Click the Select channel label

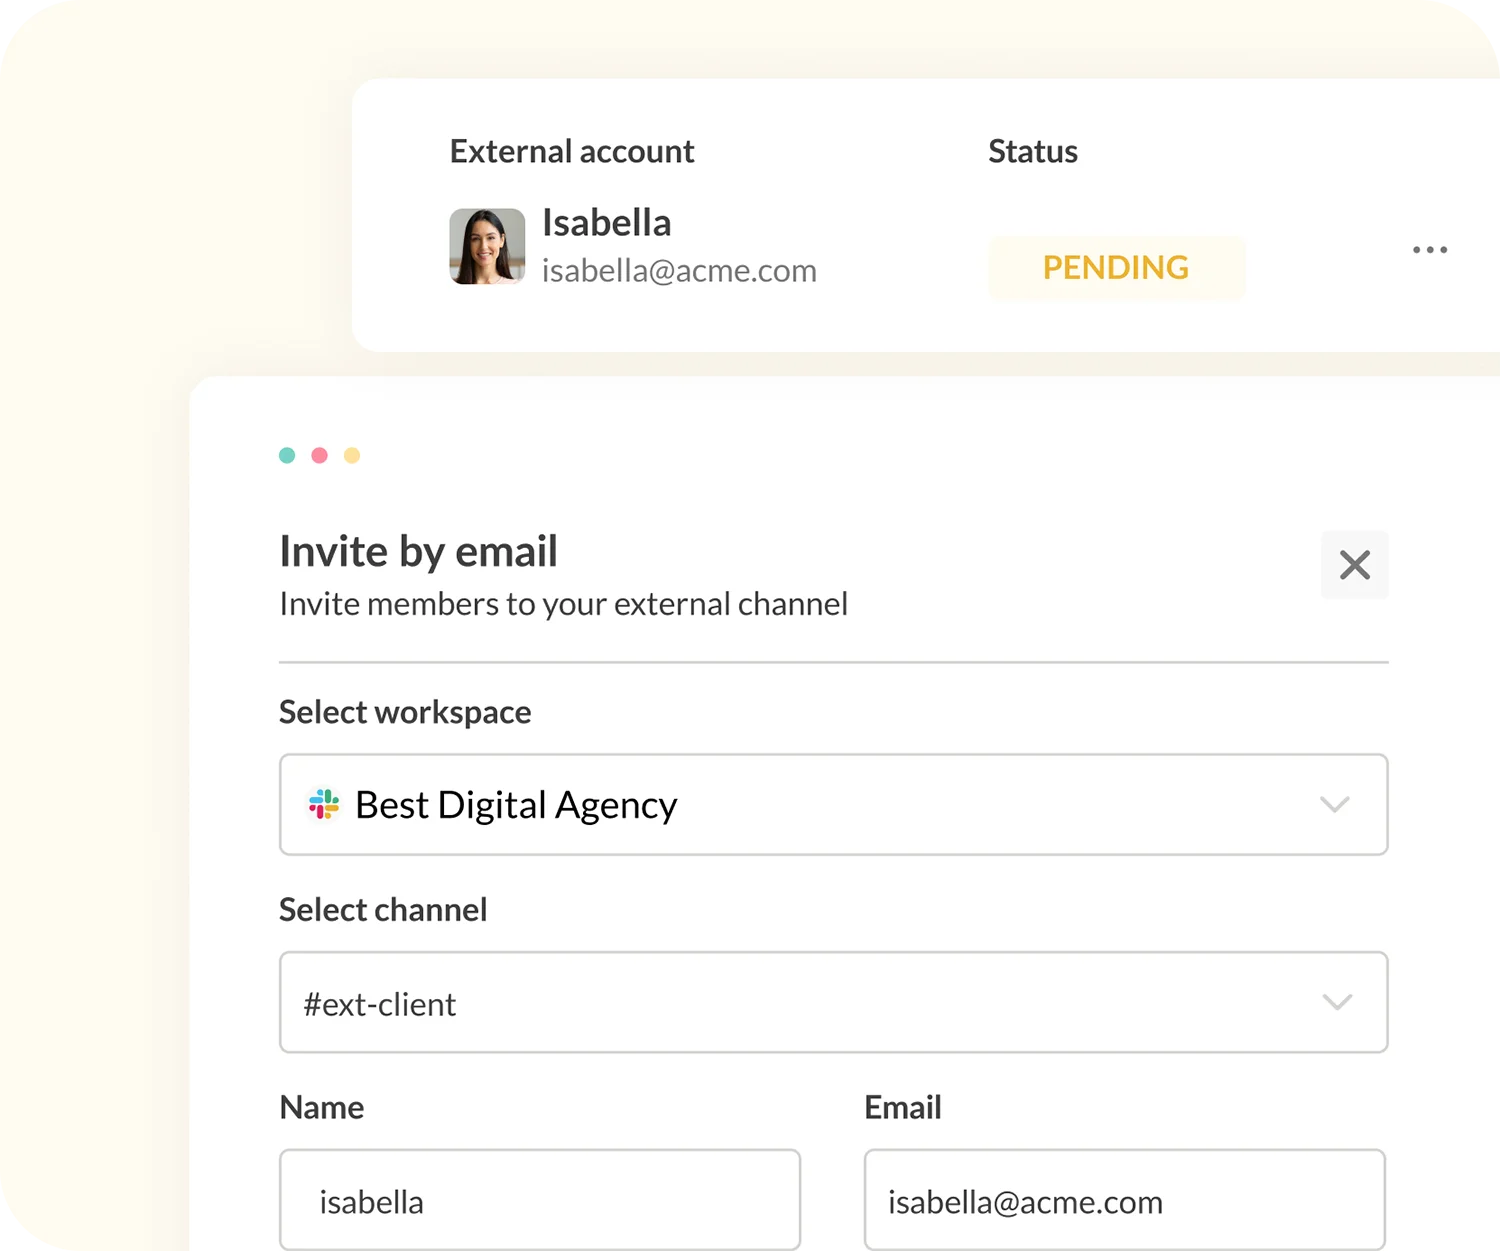pyautogui.click(x=383, y=910)
